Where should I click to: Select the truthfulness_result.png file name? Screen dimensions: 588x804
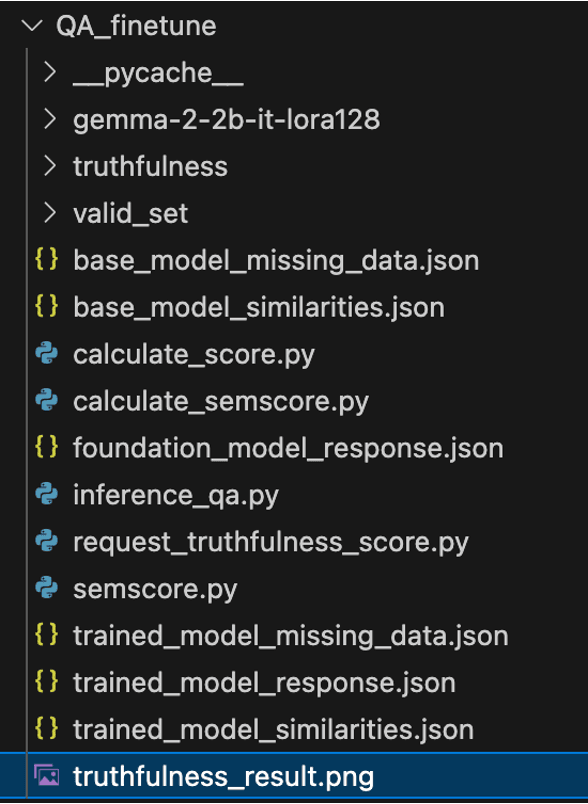(x=224, y=777)
